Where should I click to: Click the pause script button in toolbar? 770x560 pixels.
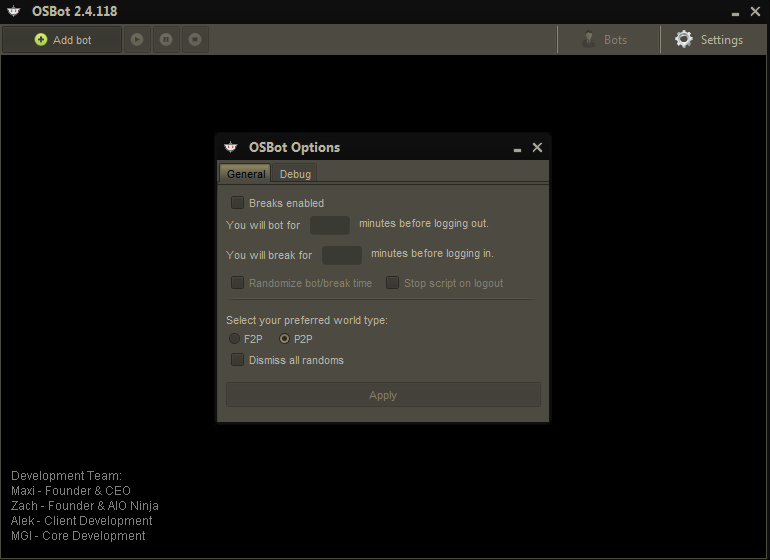pyautogui.click(x=166, y=40)
